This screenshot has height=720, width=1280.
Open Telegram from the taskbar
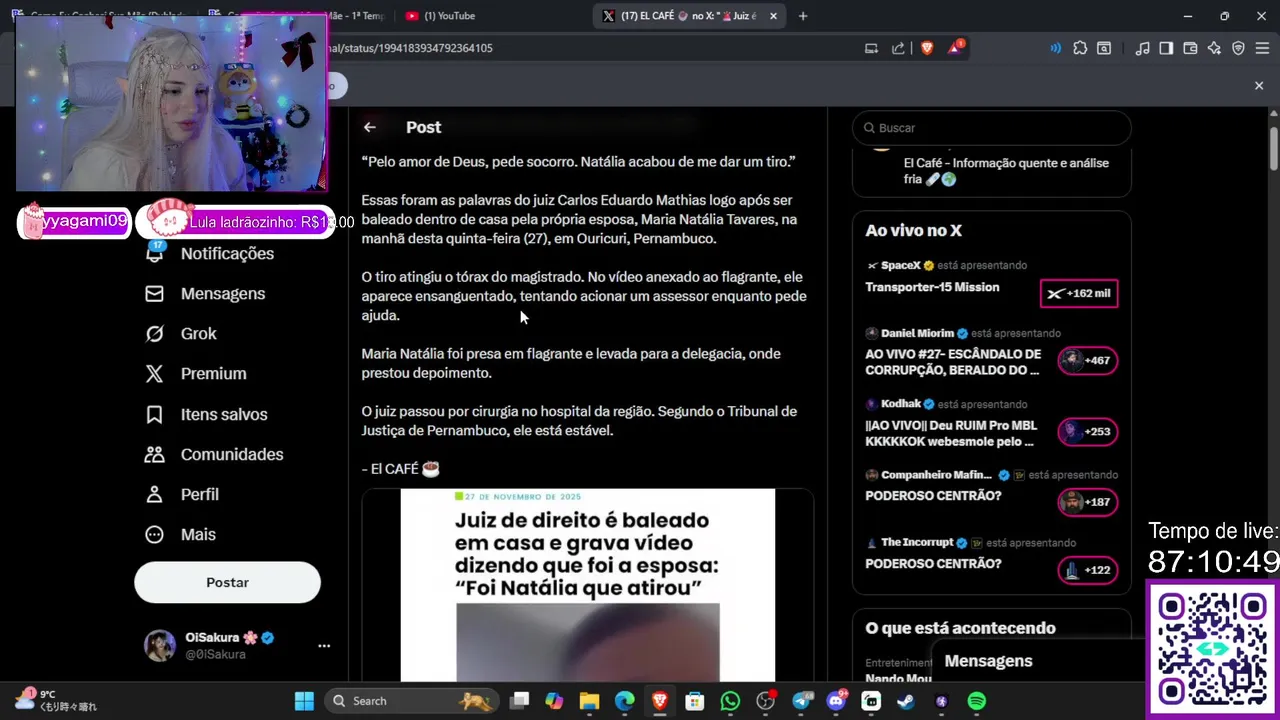pyautogui.click(x=801, y=701)
